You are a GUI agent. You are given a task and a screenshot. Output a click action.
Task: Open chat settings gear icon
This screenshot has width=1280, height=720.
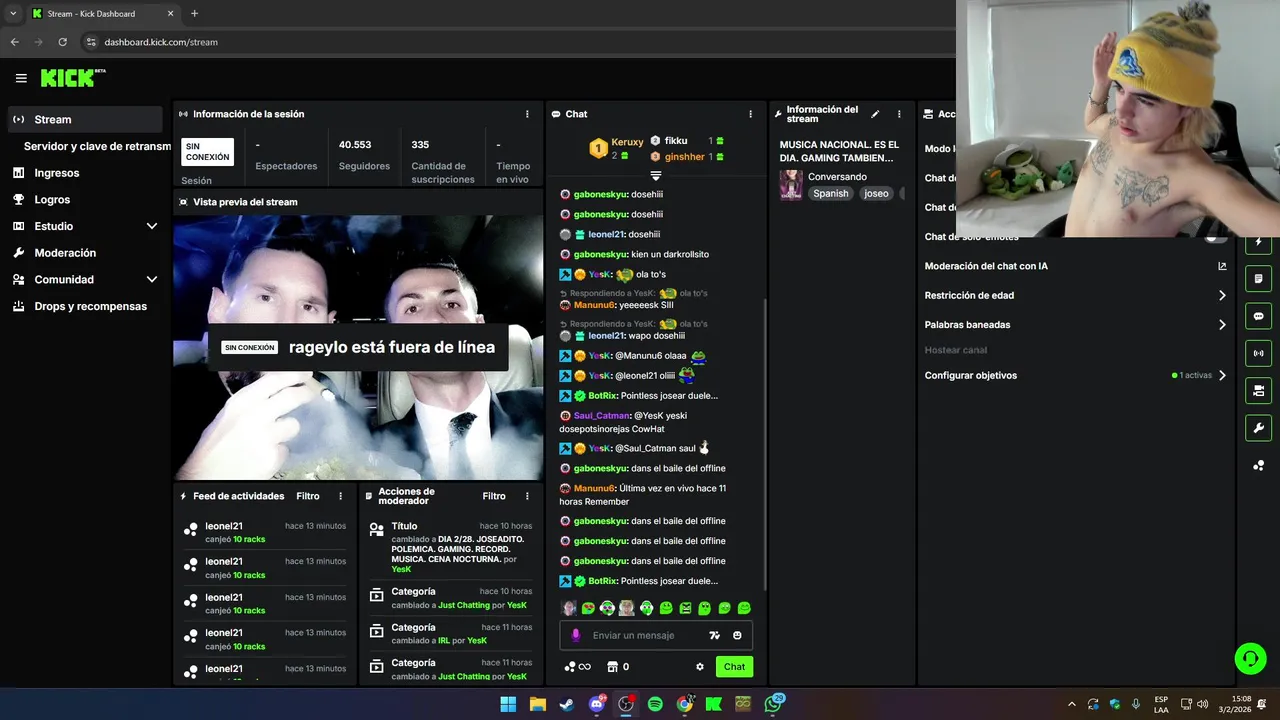point(700,667)
